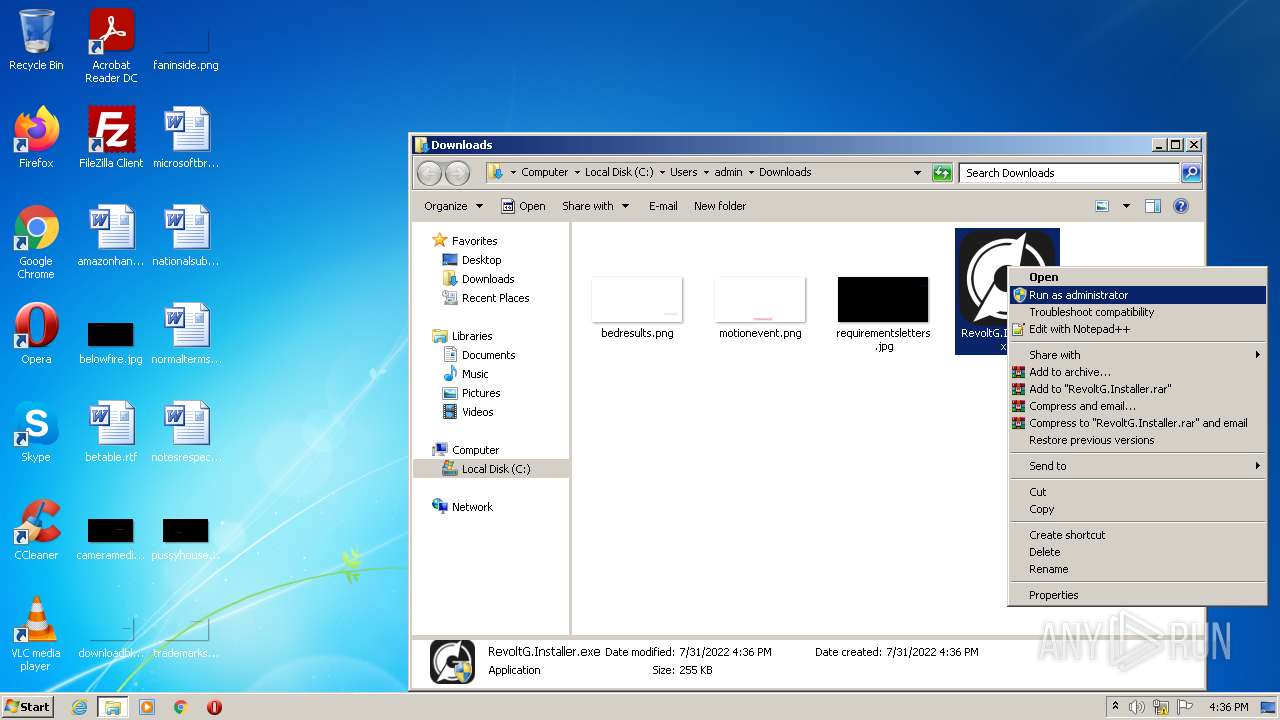This screenshot has width=1280, height=720.
Task: Click the volume speaker tray icon
Action: pyautogui.click(x=1136, y=707)
